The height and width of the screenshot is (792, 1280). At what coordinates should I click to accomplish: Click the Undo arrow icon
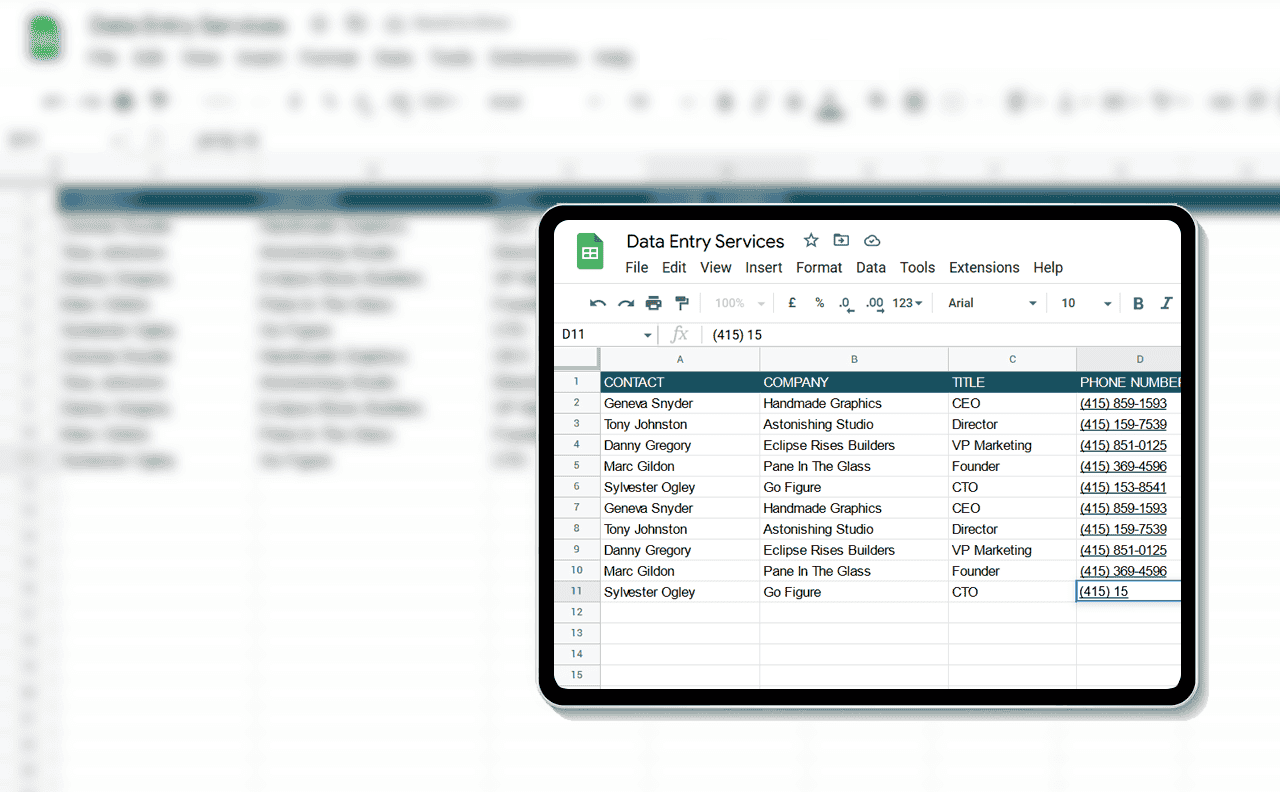coord(598,303)
